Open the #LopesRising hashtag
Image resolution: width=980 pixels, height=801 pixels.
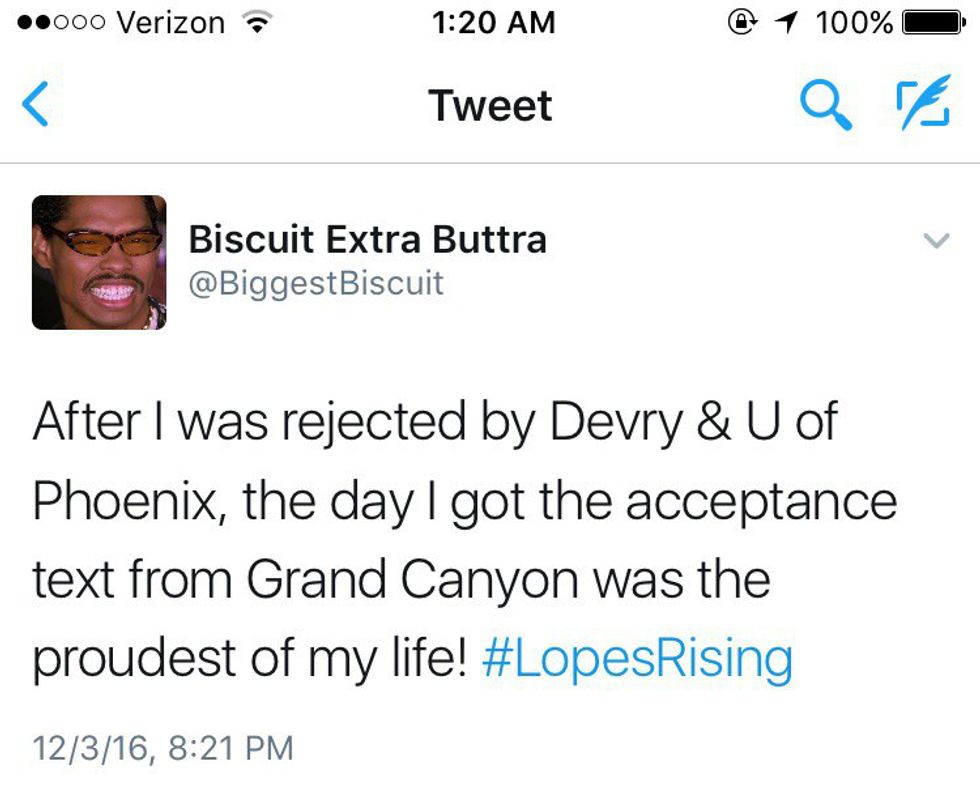(636, 659)
